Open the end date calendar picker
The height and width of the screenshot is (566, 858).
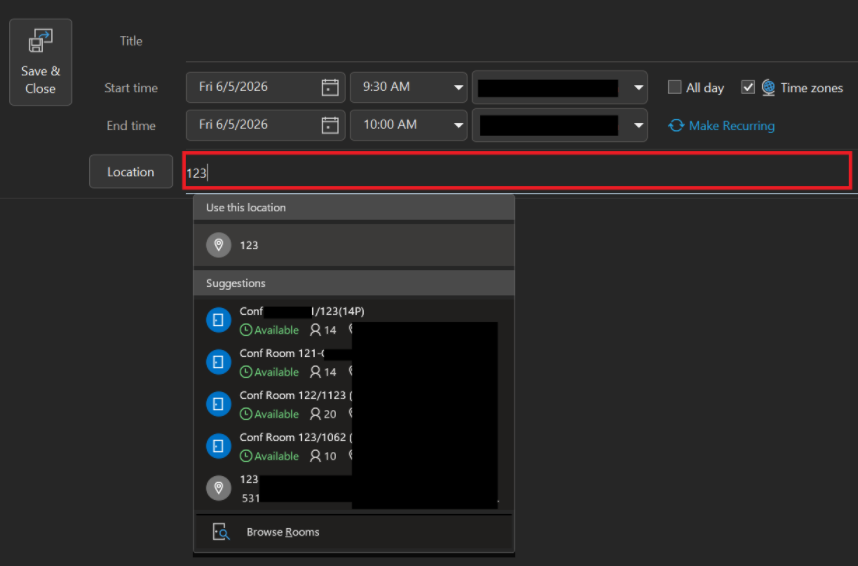click(x=329, y=125)
